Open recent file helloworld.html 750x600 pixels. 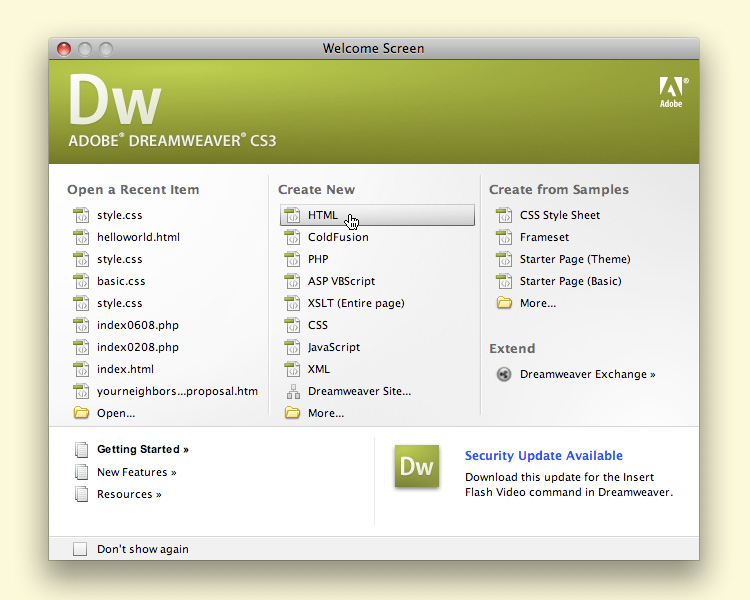coord(138,237)
